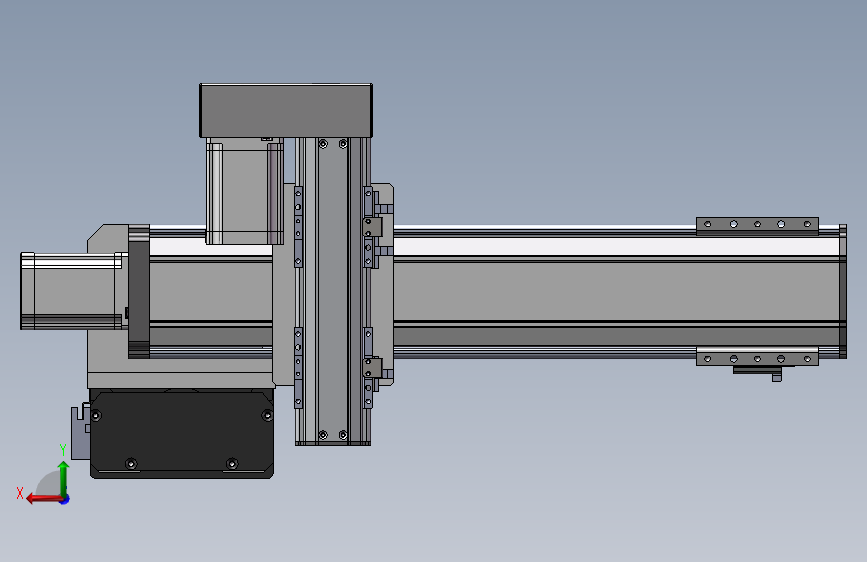Select the dark gray top cover block
The width and height of the screenshot is (867, 562).
[286, 111]
